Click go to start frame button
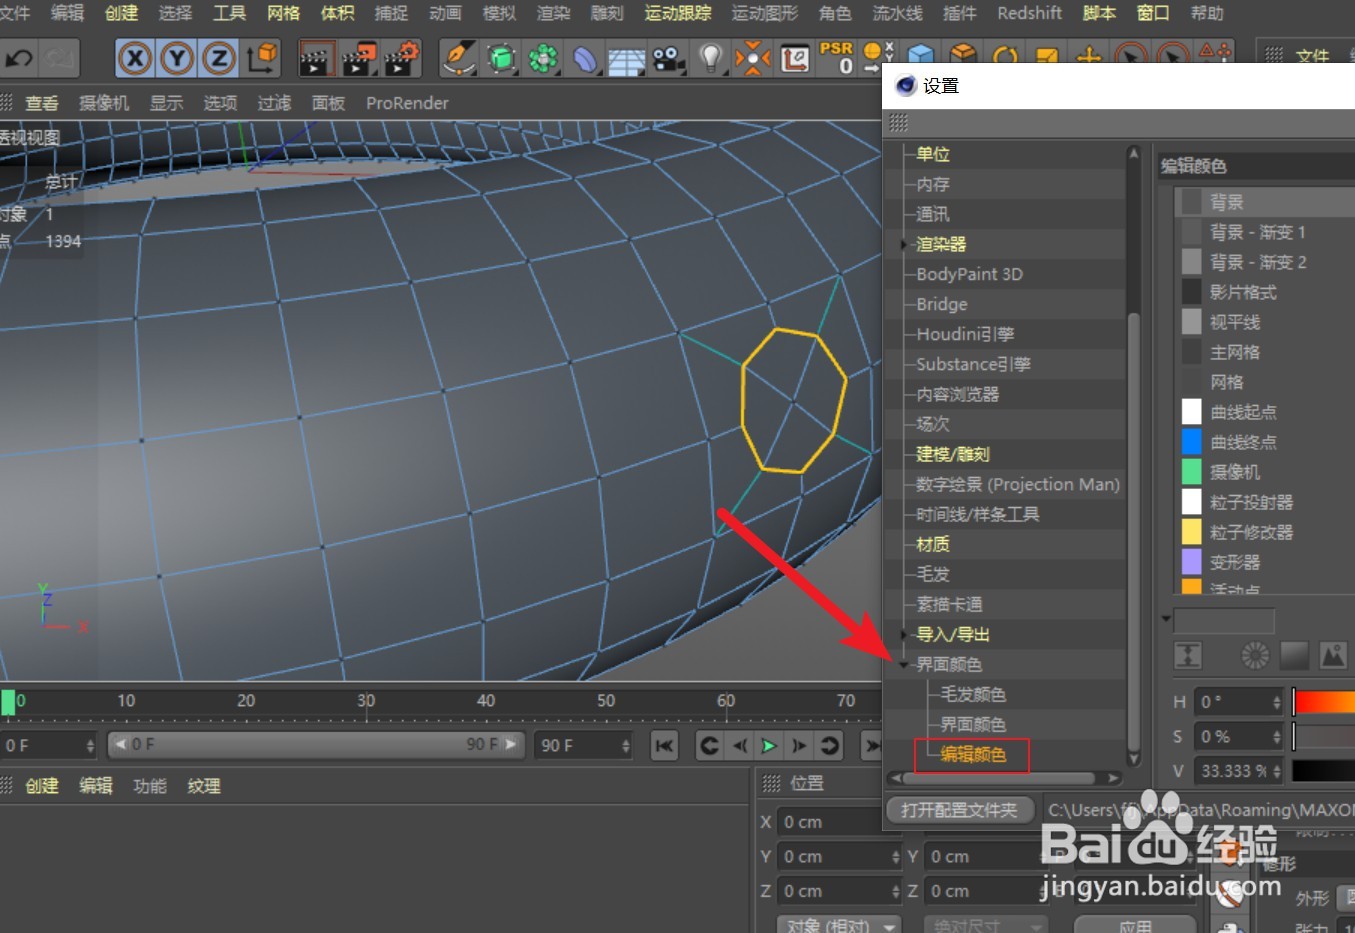Viewport: 1355px width, 933px height. [664, 745]
